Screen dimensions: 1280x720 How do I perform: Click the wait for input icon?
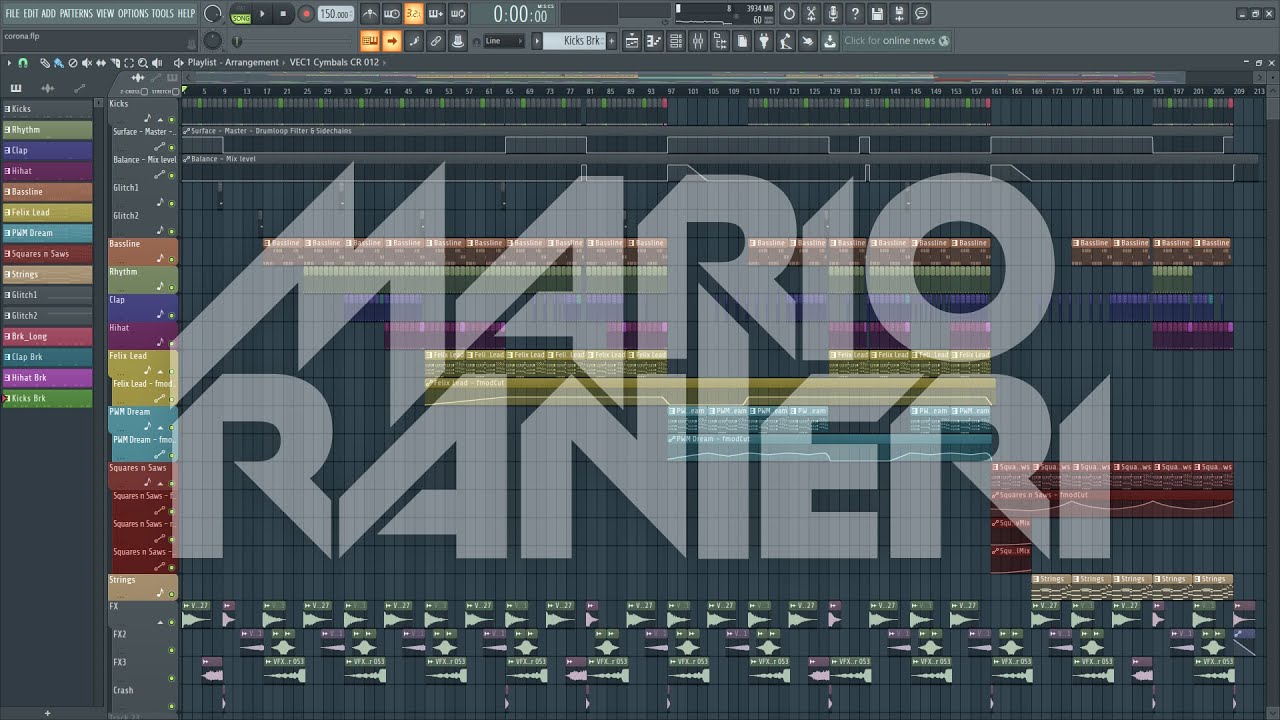coord(392,14)
